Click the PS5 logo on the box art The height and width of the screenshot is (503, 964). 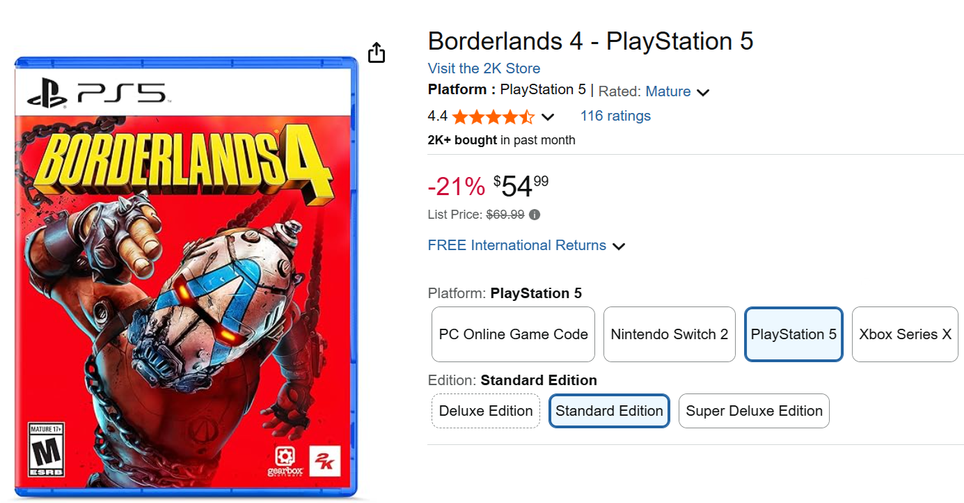(x=96, y=95)
